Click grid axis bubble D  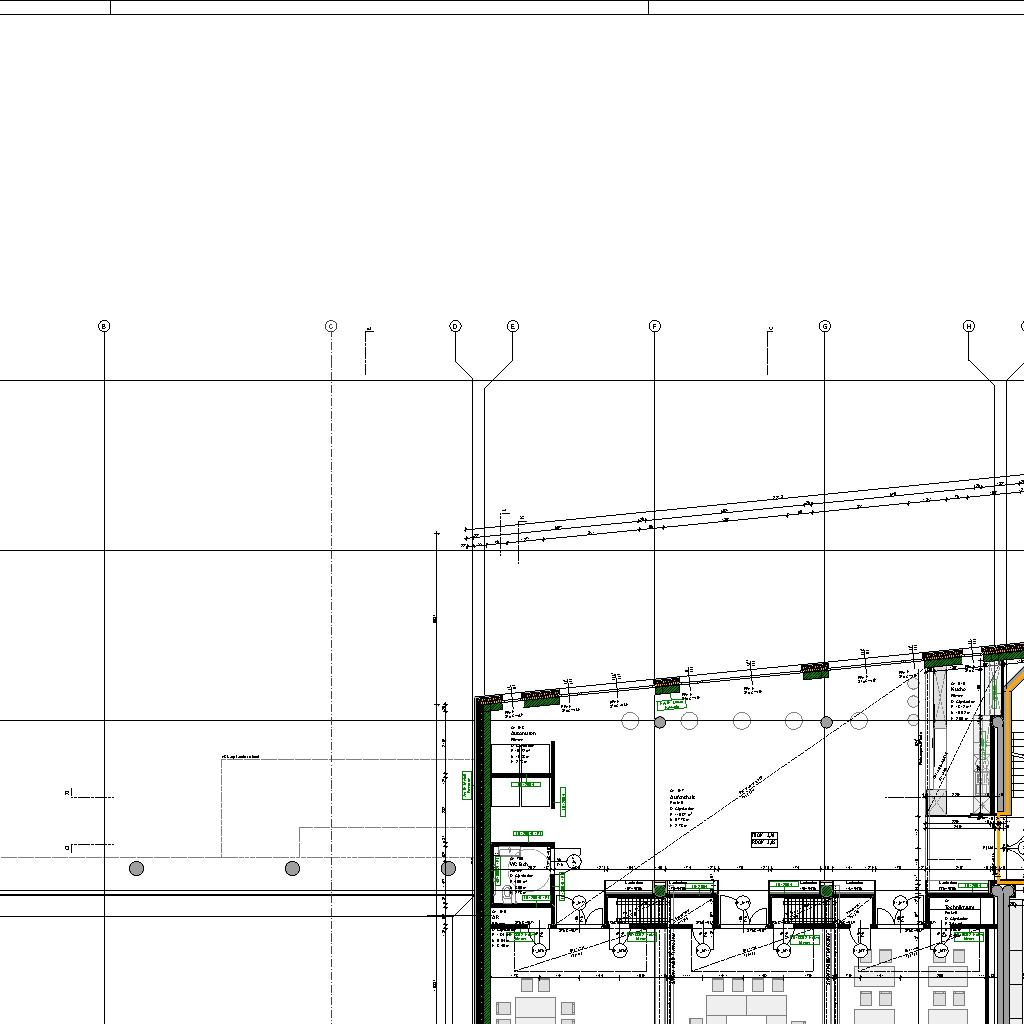coord(455,326)
